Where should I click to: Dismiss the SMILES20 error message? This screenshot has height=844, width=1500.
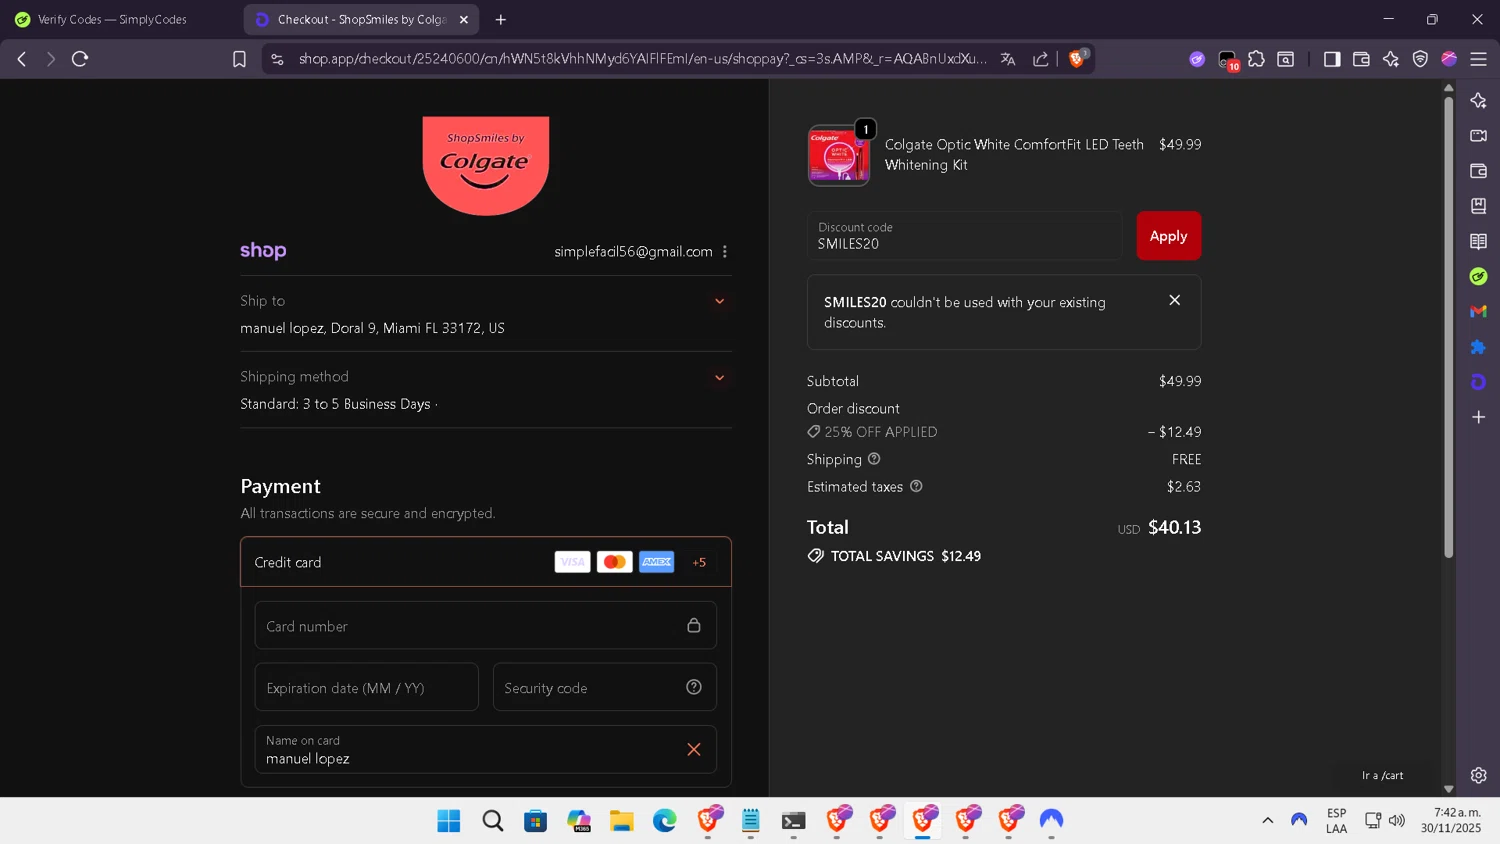(1175, 300)
